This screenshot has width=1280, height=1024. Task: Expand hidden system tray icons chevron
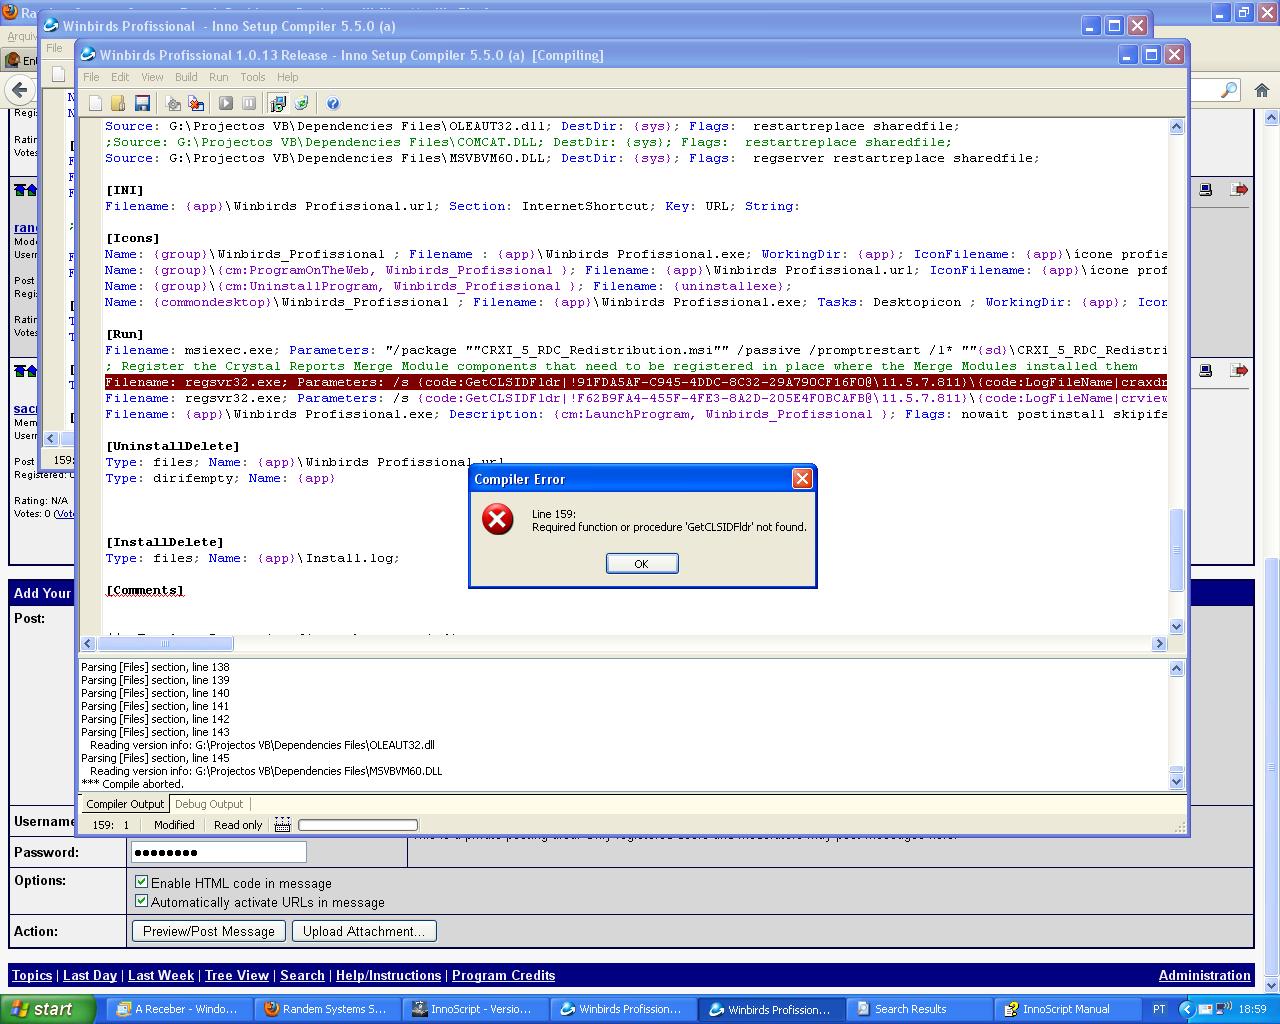click(x=1186, y=1009)
